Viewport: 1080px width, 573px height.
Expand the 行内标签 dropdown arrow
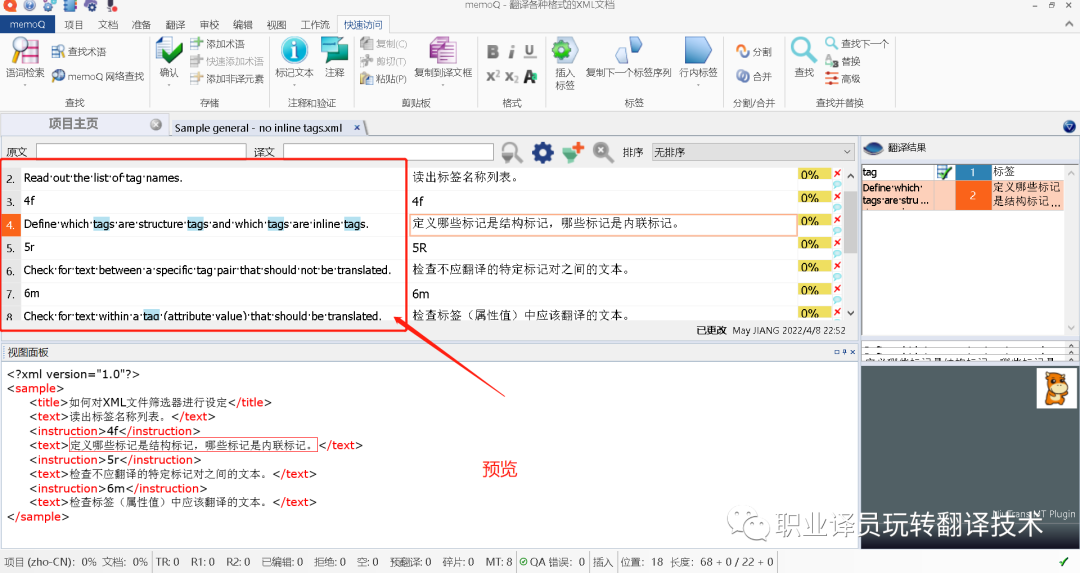tap(698, 85)
